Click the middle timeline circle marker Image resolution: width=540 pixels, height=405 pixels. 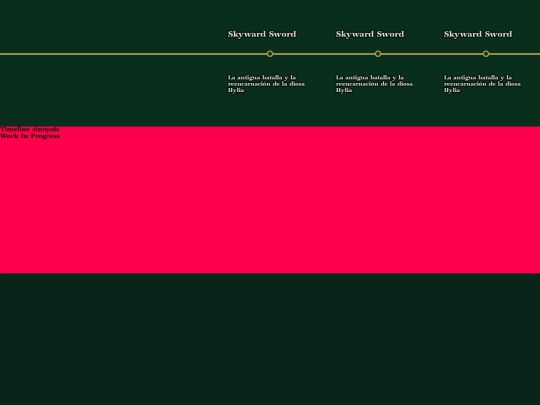pyautogui.click(x=378, y=54)
